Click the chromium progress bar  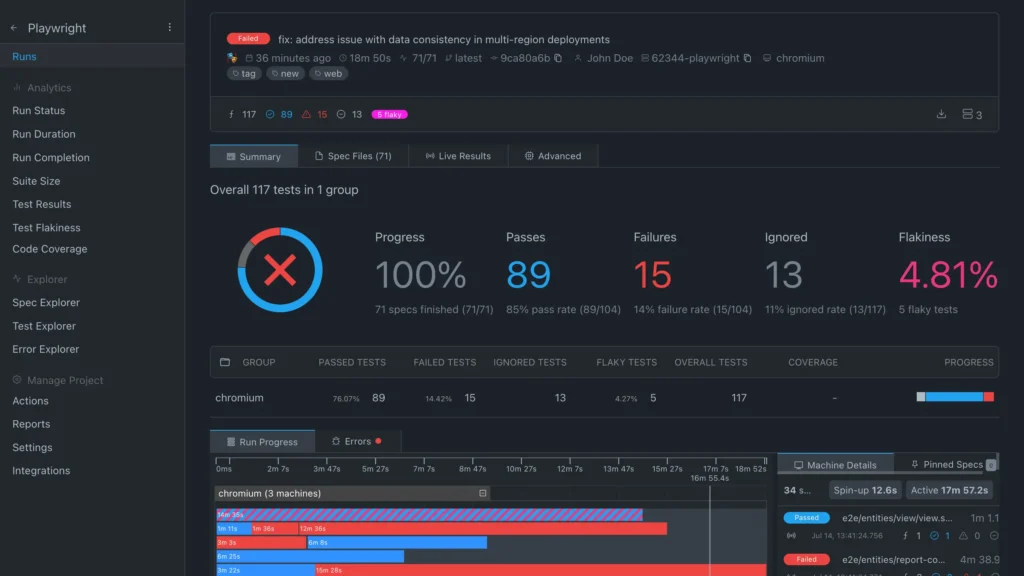tap(954, 397)
